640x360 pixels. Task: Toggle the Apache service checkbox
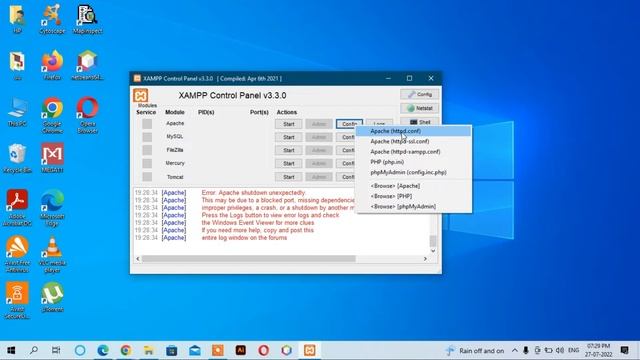tap(147, 124)
